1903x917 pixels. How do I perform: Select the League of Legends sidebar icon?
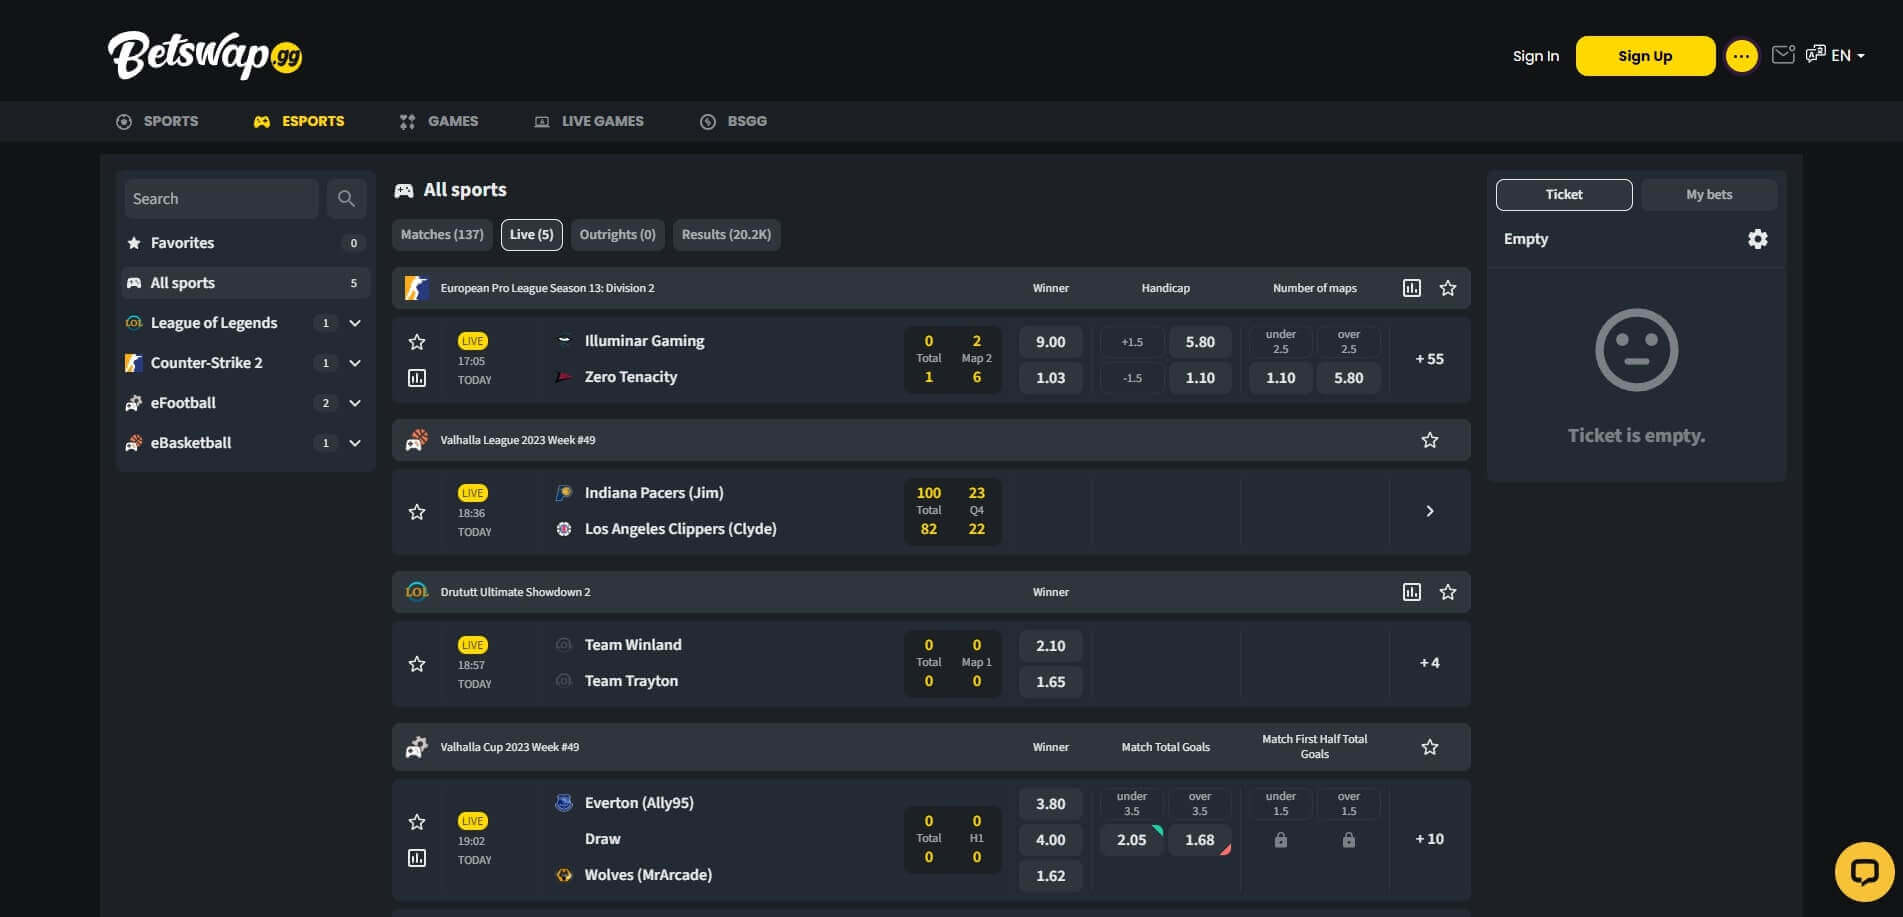(x=133, y=322)
